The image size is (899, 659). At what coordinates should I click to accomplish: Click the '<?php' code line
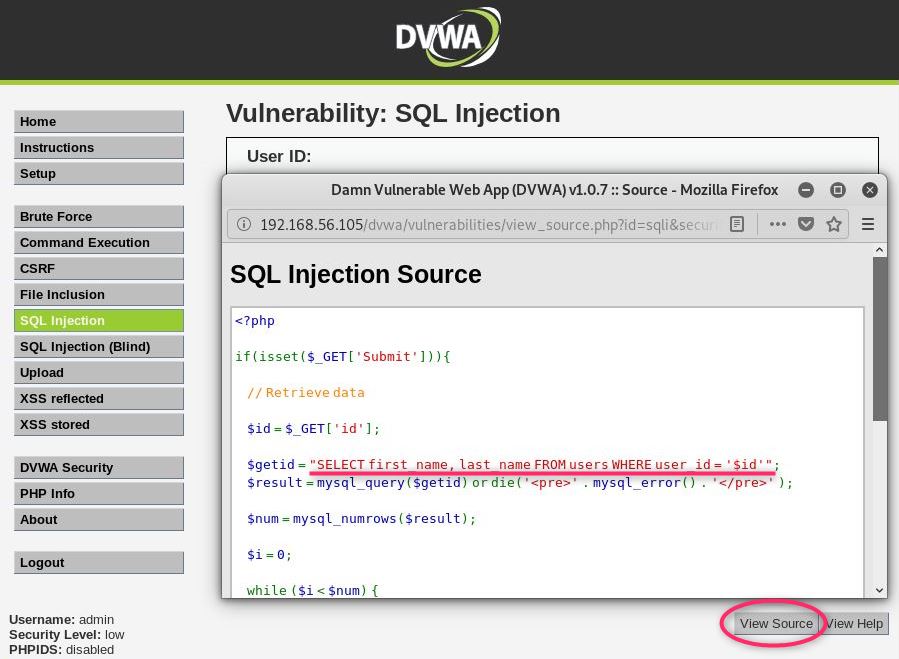point(255,321)
